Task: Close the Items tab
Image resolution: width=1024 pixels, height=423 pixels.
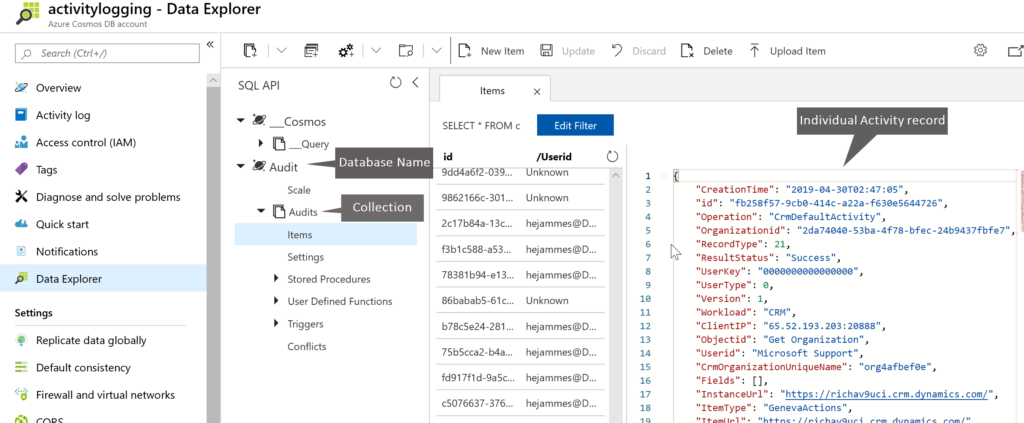Action: pos(537,92)
